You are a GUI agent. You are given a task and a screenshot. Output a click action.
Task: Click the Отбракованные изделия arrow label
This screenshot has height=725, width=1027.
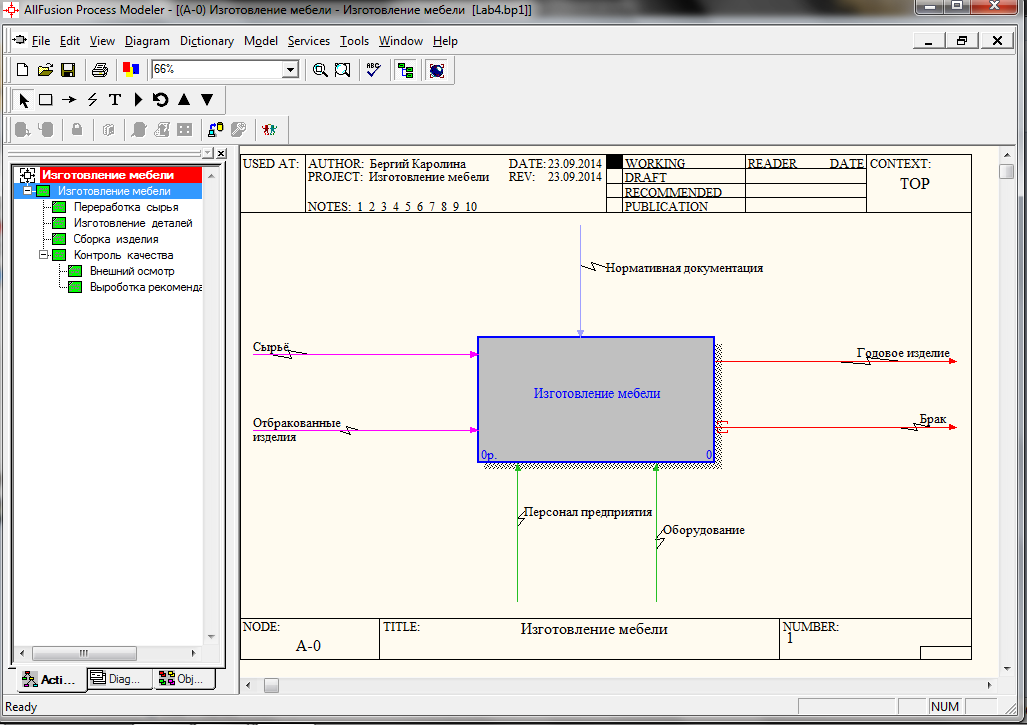(x=297, y=430)
